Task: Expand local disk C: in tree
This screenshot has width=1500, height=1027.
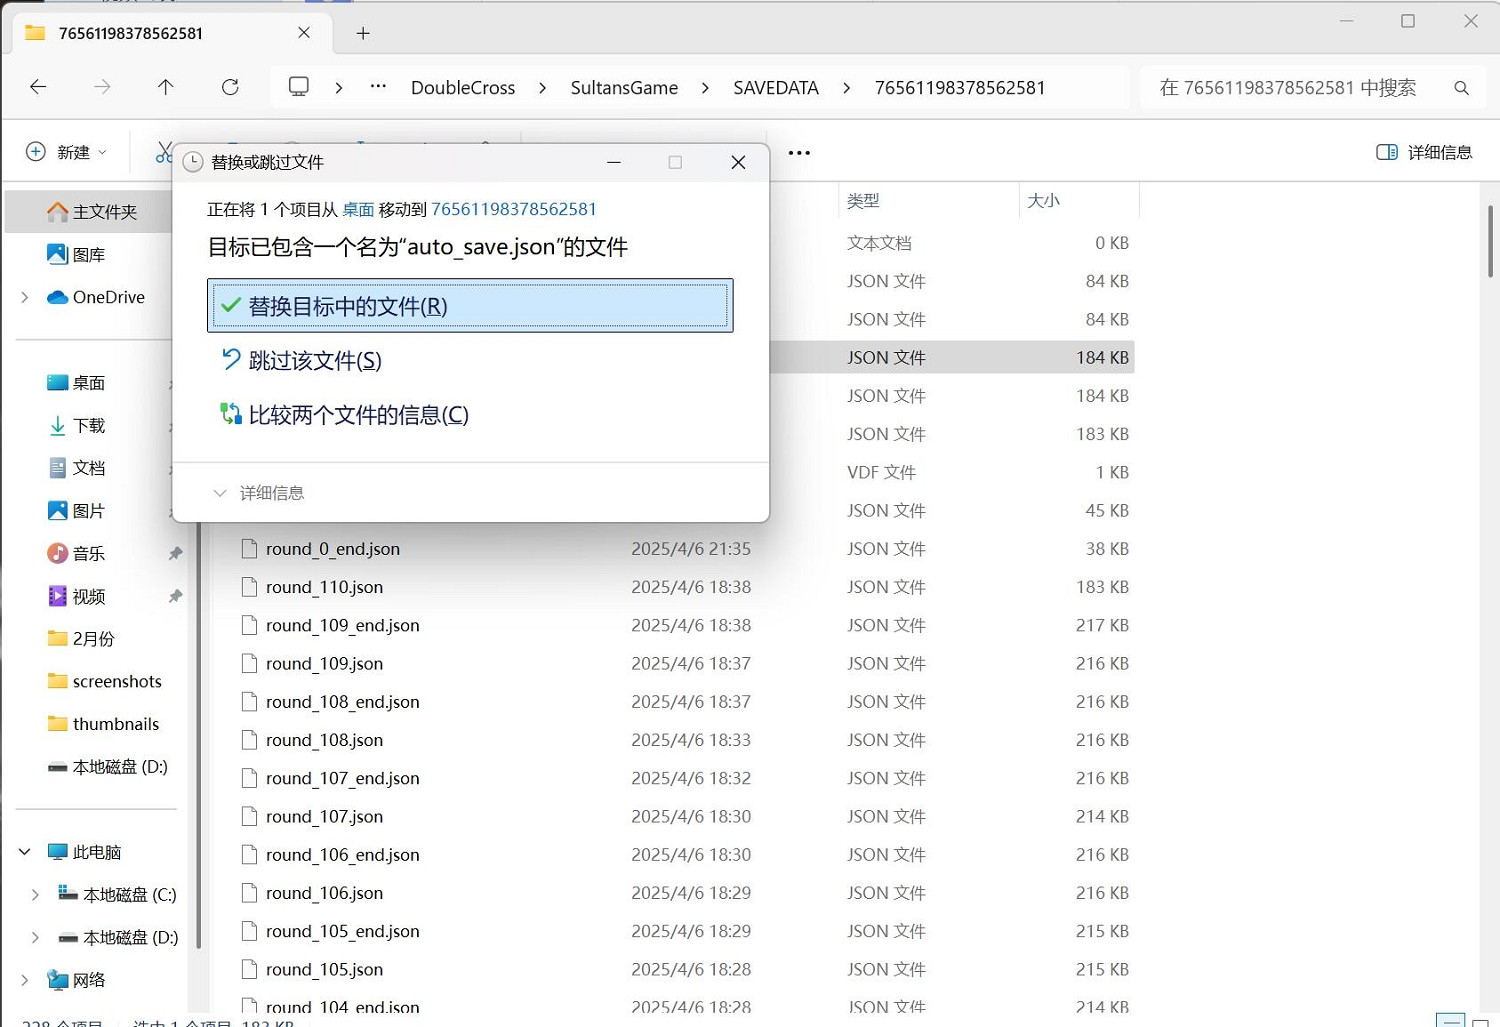Action: pyautogui.click(x=35, y=895)
